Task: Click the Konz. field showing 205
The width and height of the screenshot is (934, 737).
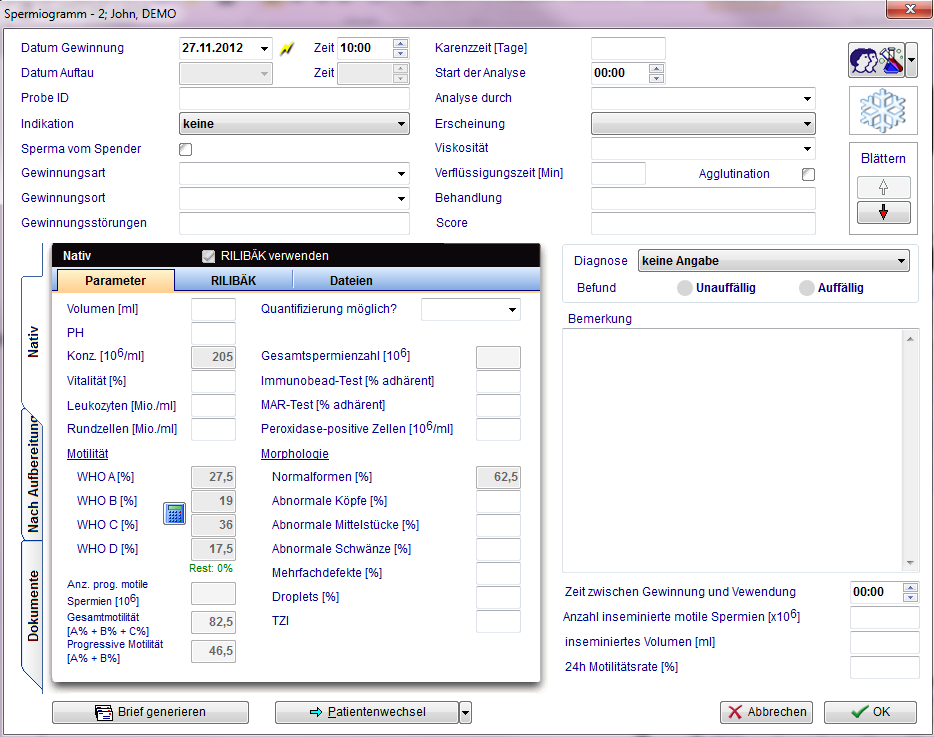Action: pyautogui.click(x=213, y=357)
